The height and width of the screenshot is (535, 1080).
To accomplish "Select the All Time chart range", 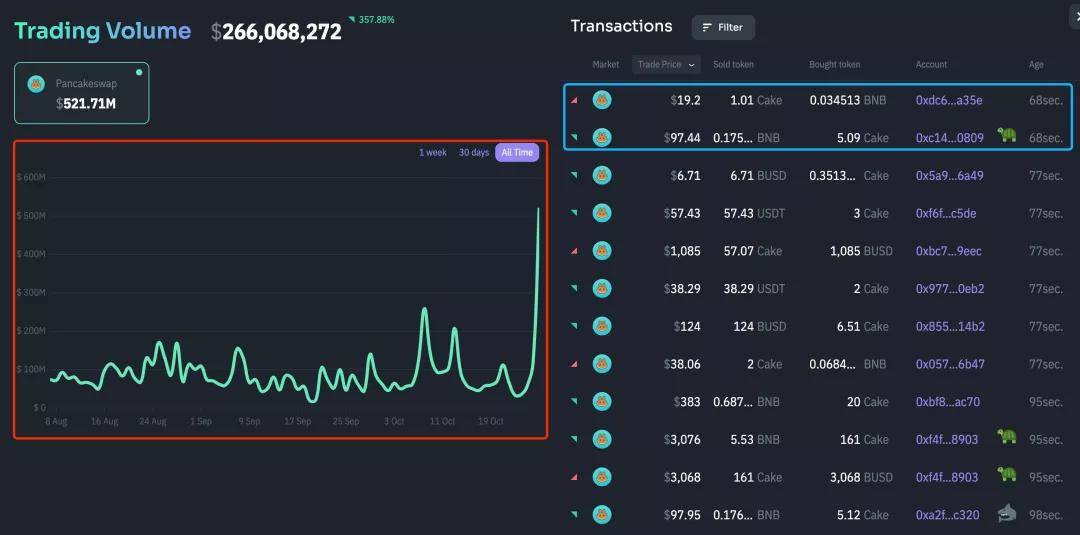I will point(517,153).
